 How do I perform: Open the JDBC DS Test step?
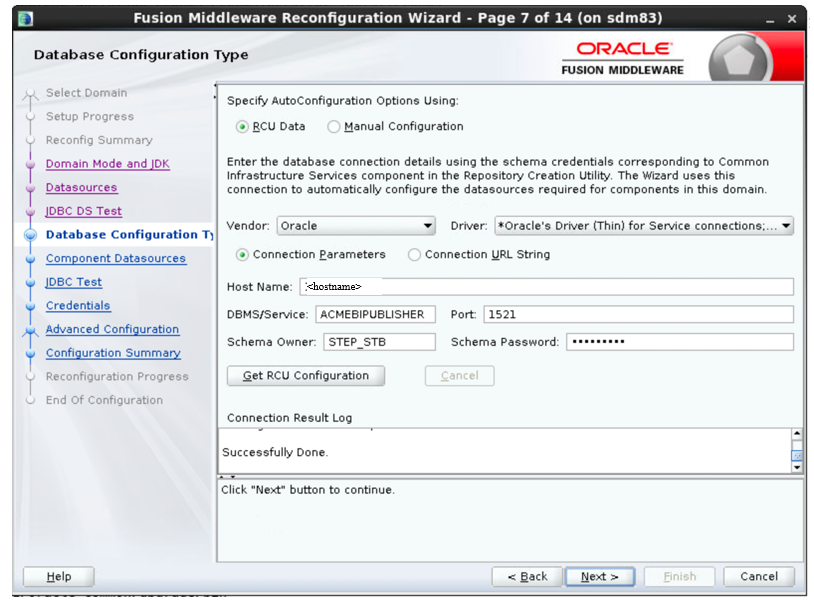click(x=84, y=211)
